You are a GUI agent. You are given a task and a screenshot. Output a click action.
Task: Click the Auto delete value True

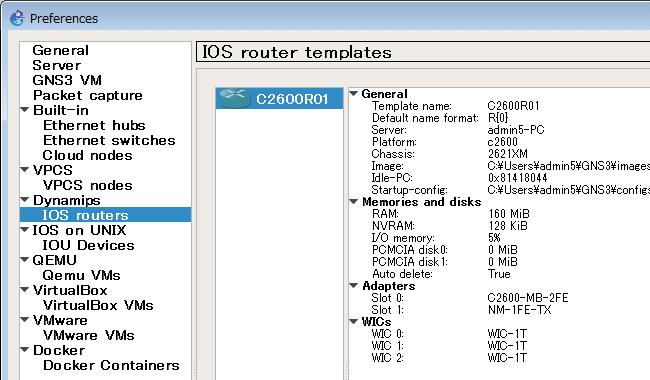(x=499, y=274)
